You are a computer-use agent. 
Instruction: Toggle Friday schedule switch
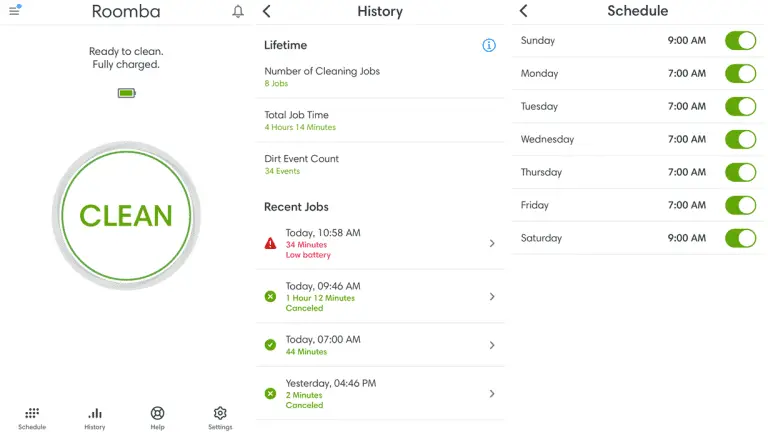click(x=741, y=205)
